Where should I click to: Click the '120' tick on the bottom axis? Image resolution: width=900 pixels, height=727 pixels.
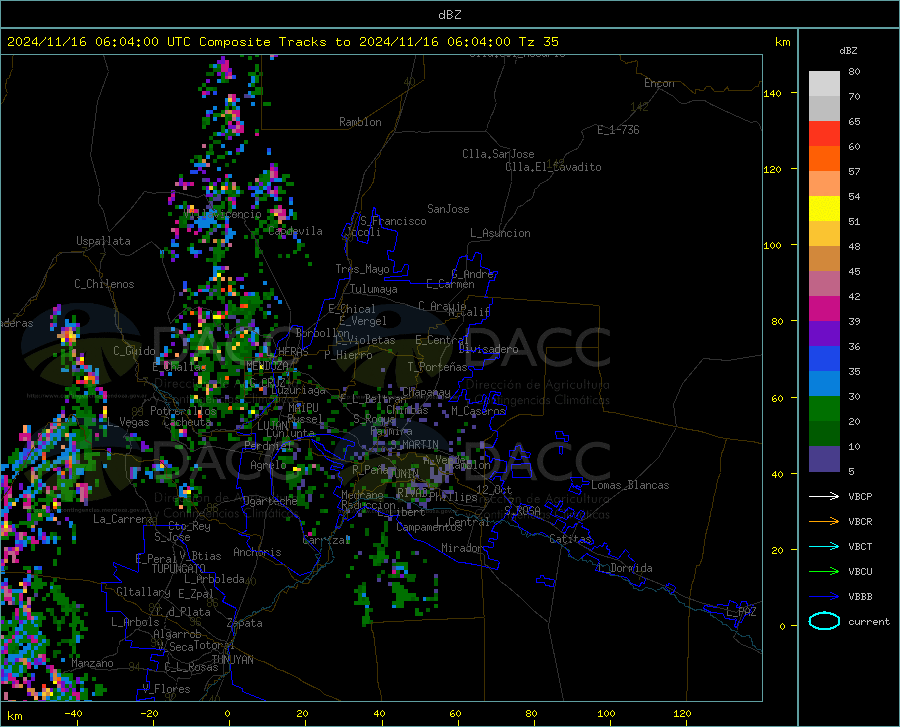click(682, 713)
